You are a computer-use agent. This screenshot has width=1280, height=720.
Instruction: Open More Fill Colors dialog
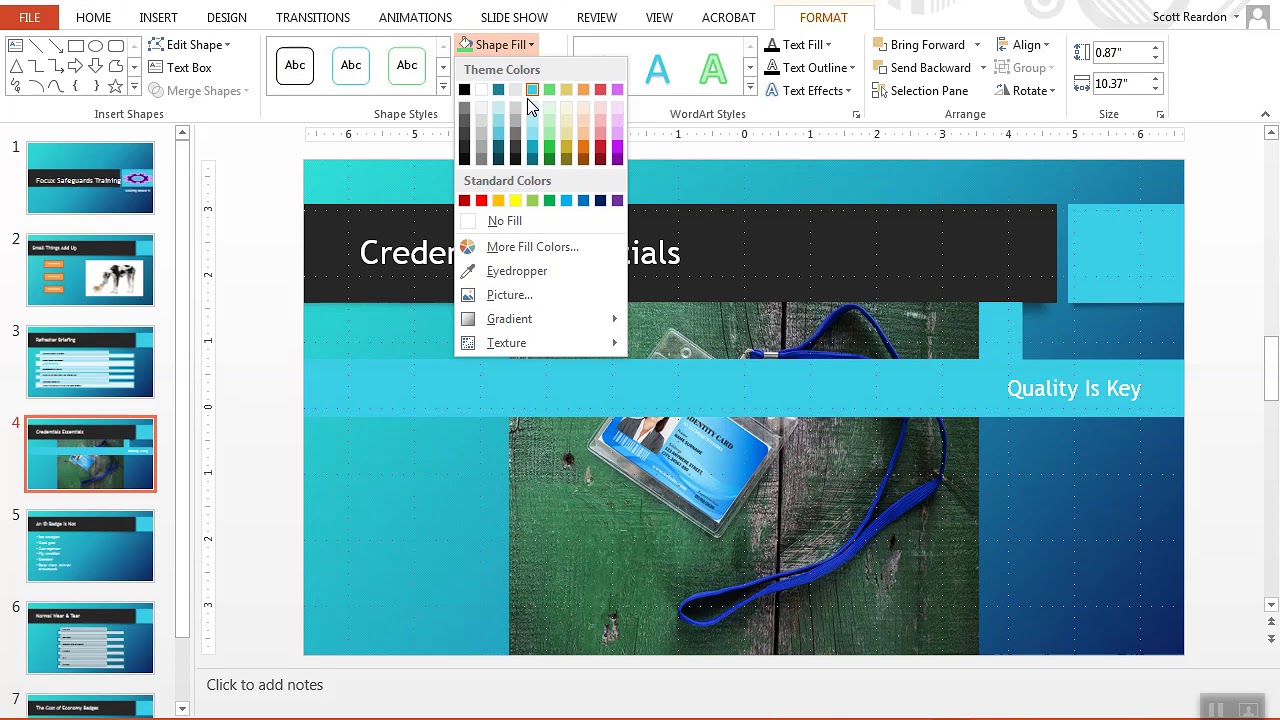point(533,247)
